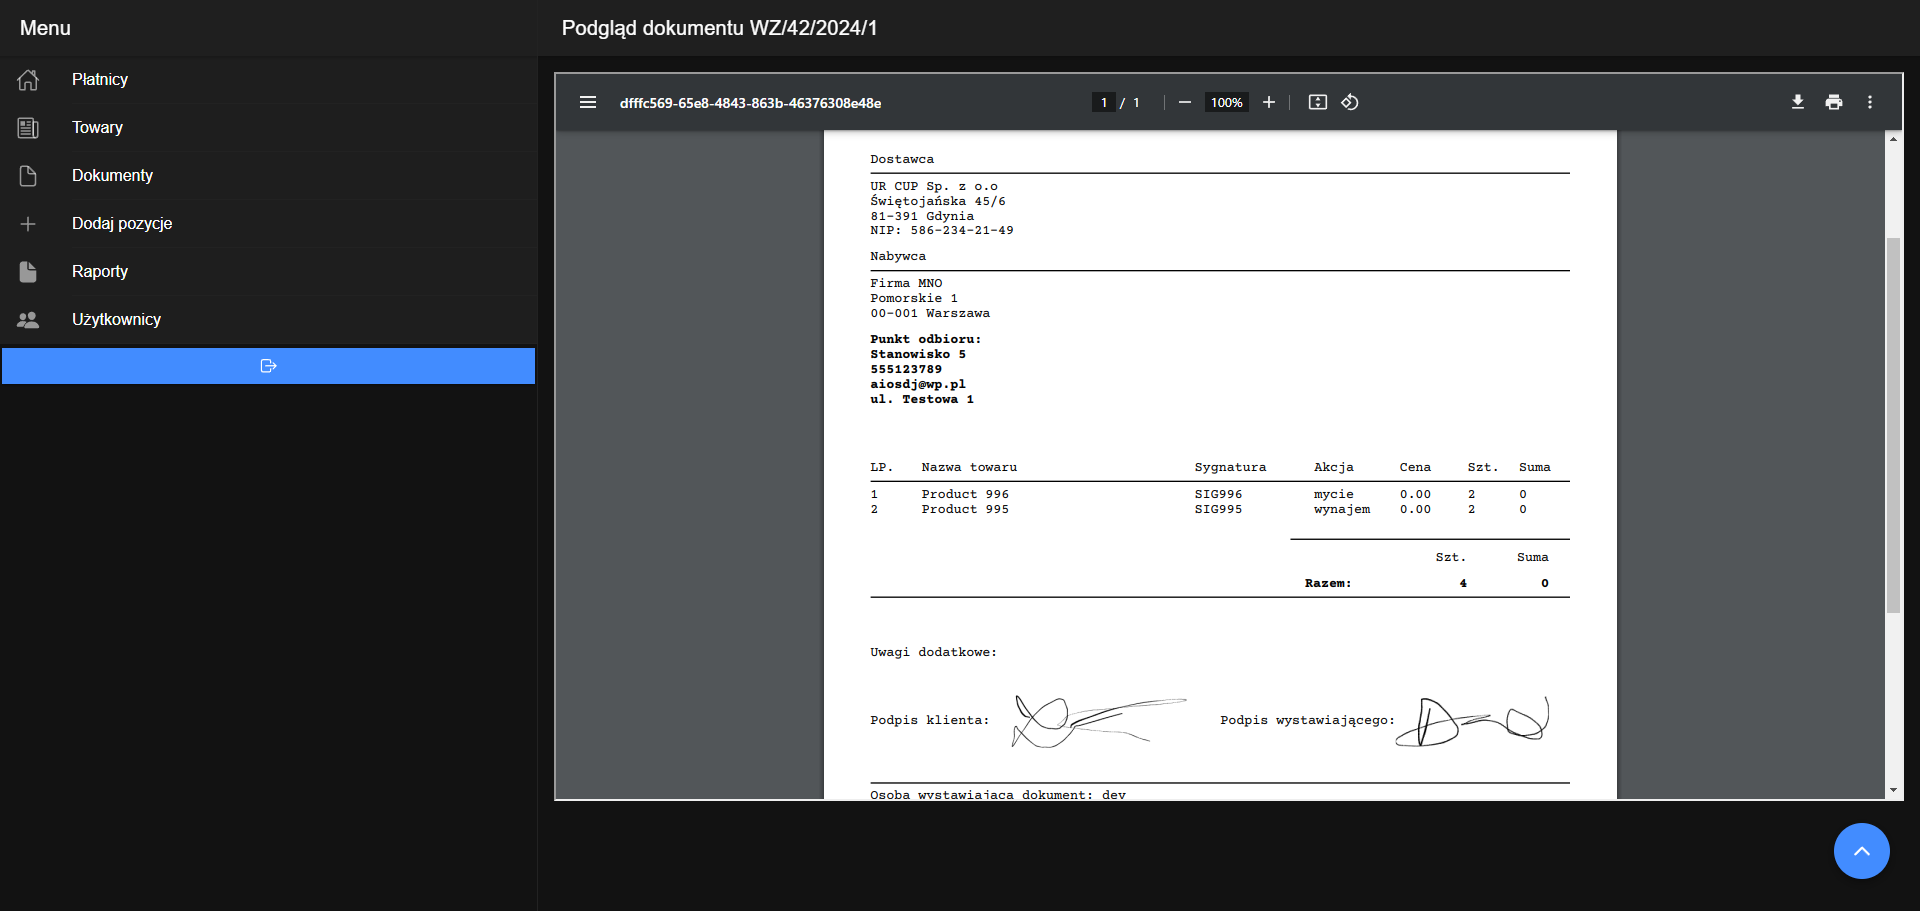Open Użytkownicy using the people icon
The height and width of the screenshot is (911, 1920).
pyautogui.click(x=28, y=319)
